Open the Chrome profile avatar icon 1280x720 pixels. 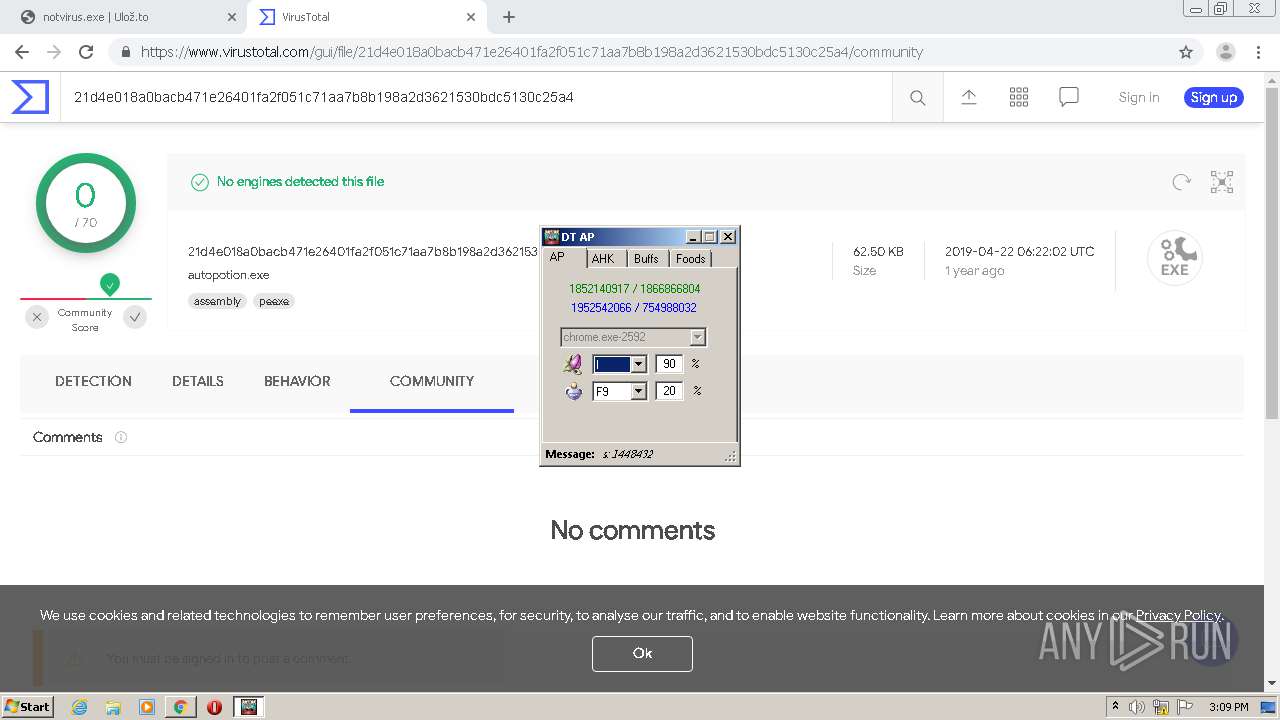coord(1225,52)
